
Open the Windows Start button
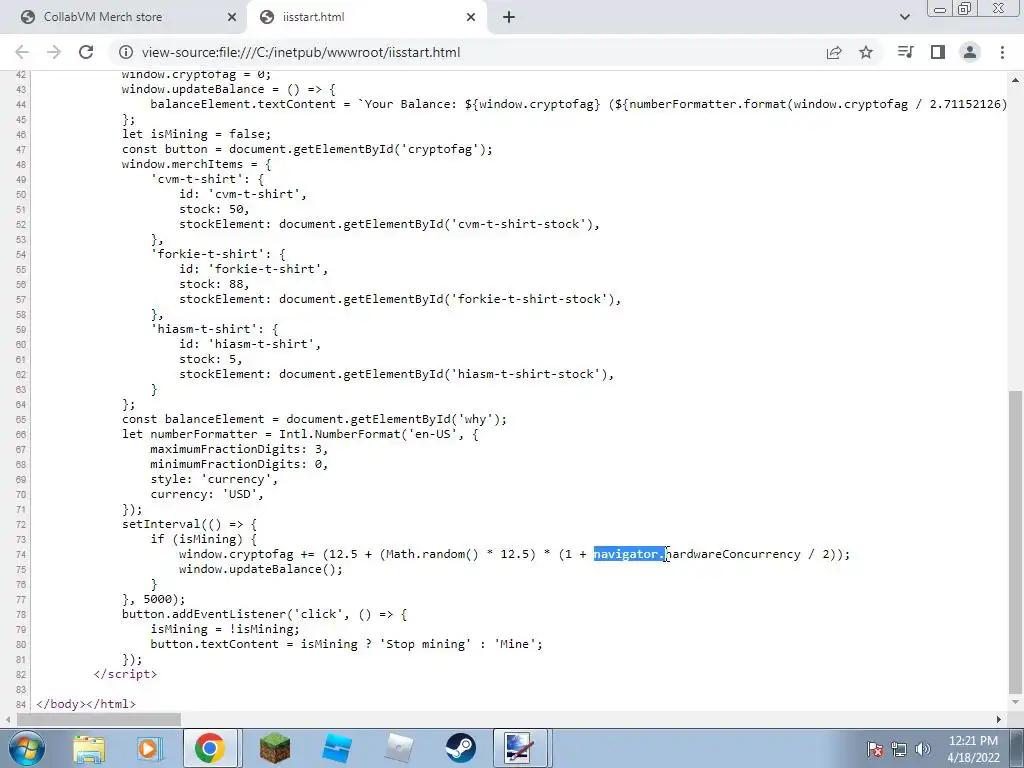tap(26, 748)
